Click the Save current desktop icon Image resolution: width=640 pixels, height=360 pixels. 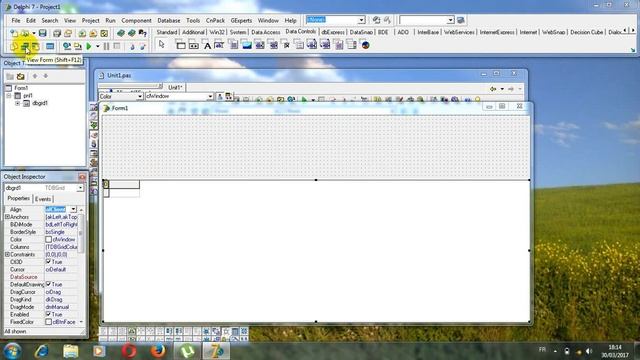click(x=376, y=20)
